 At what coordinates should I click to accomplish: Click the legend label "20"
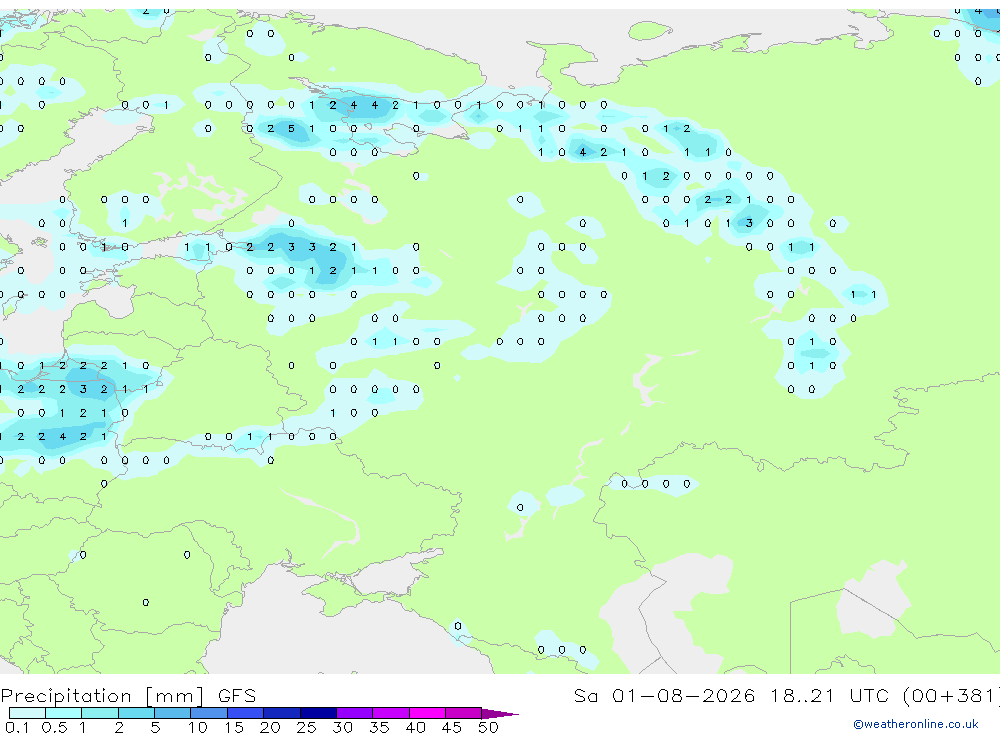point(270,727)
